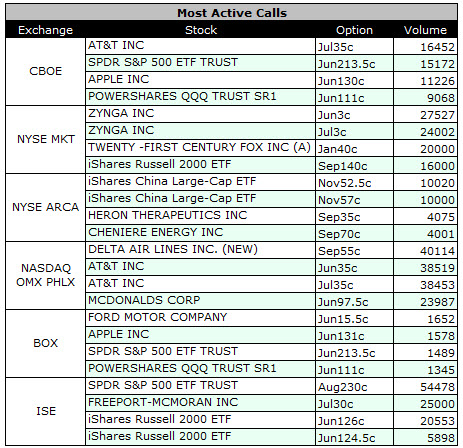
Task: Click the Exchange column header
Action: (x=45, y=30)
